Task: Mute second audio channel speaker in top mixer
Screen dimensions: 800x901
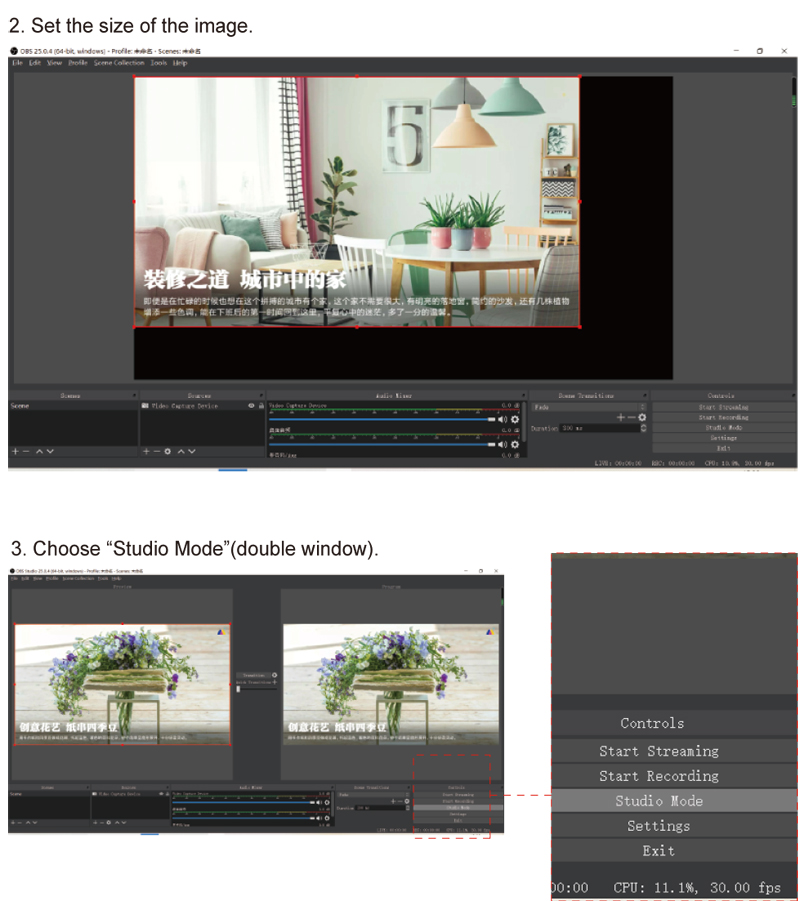Action: pos(502,445)
